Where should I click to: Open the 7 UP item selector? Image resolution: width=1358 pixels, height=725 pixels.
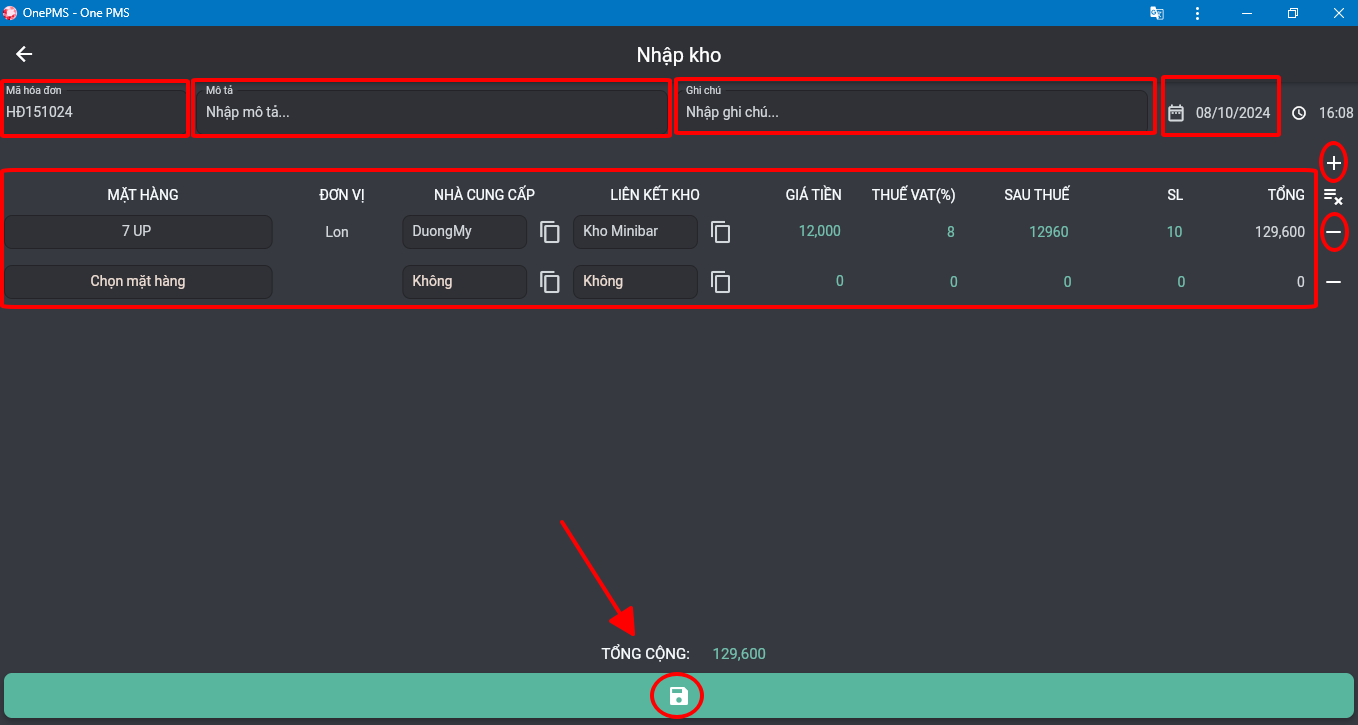138,232
